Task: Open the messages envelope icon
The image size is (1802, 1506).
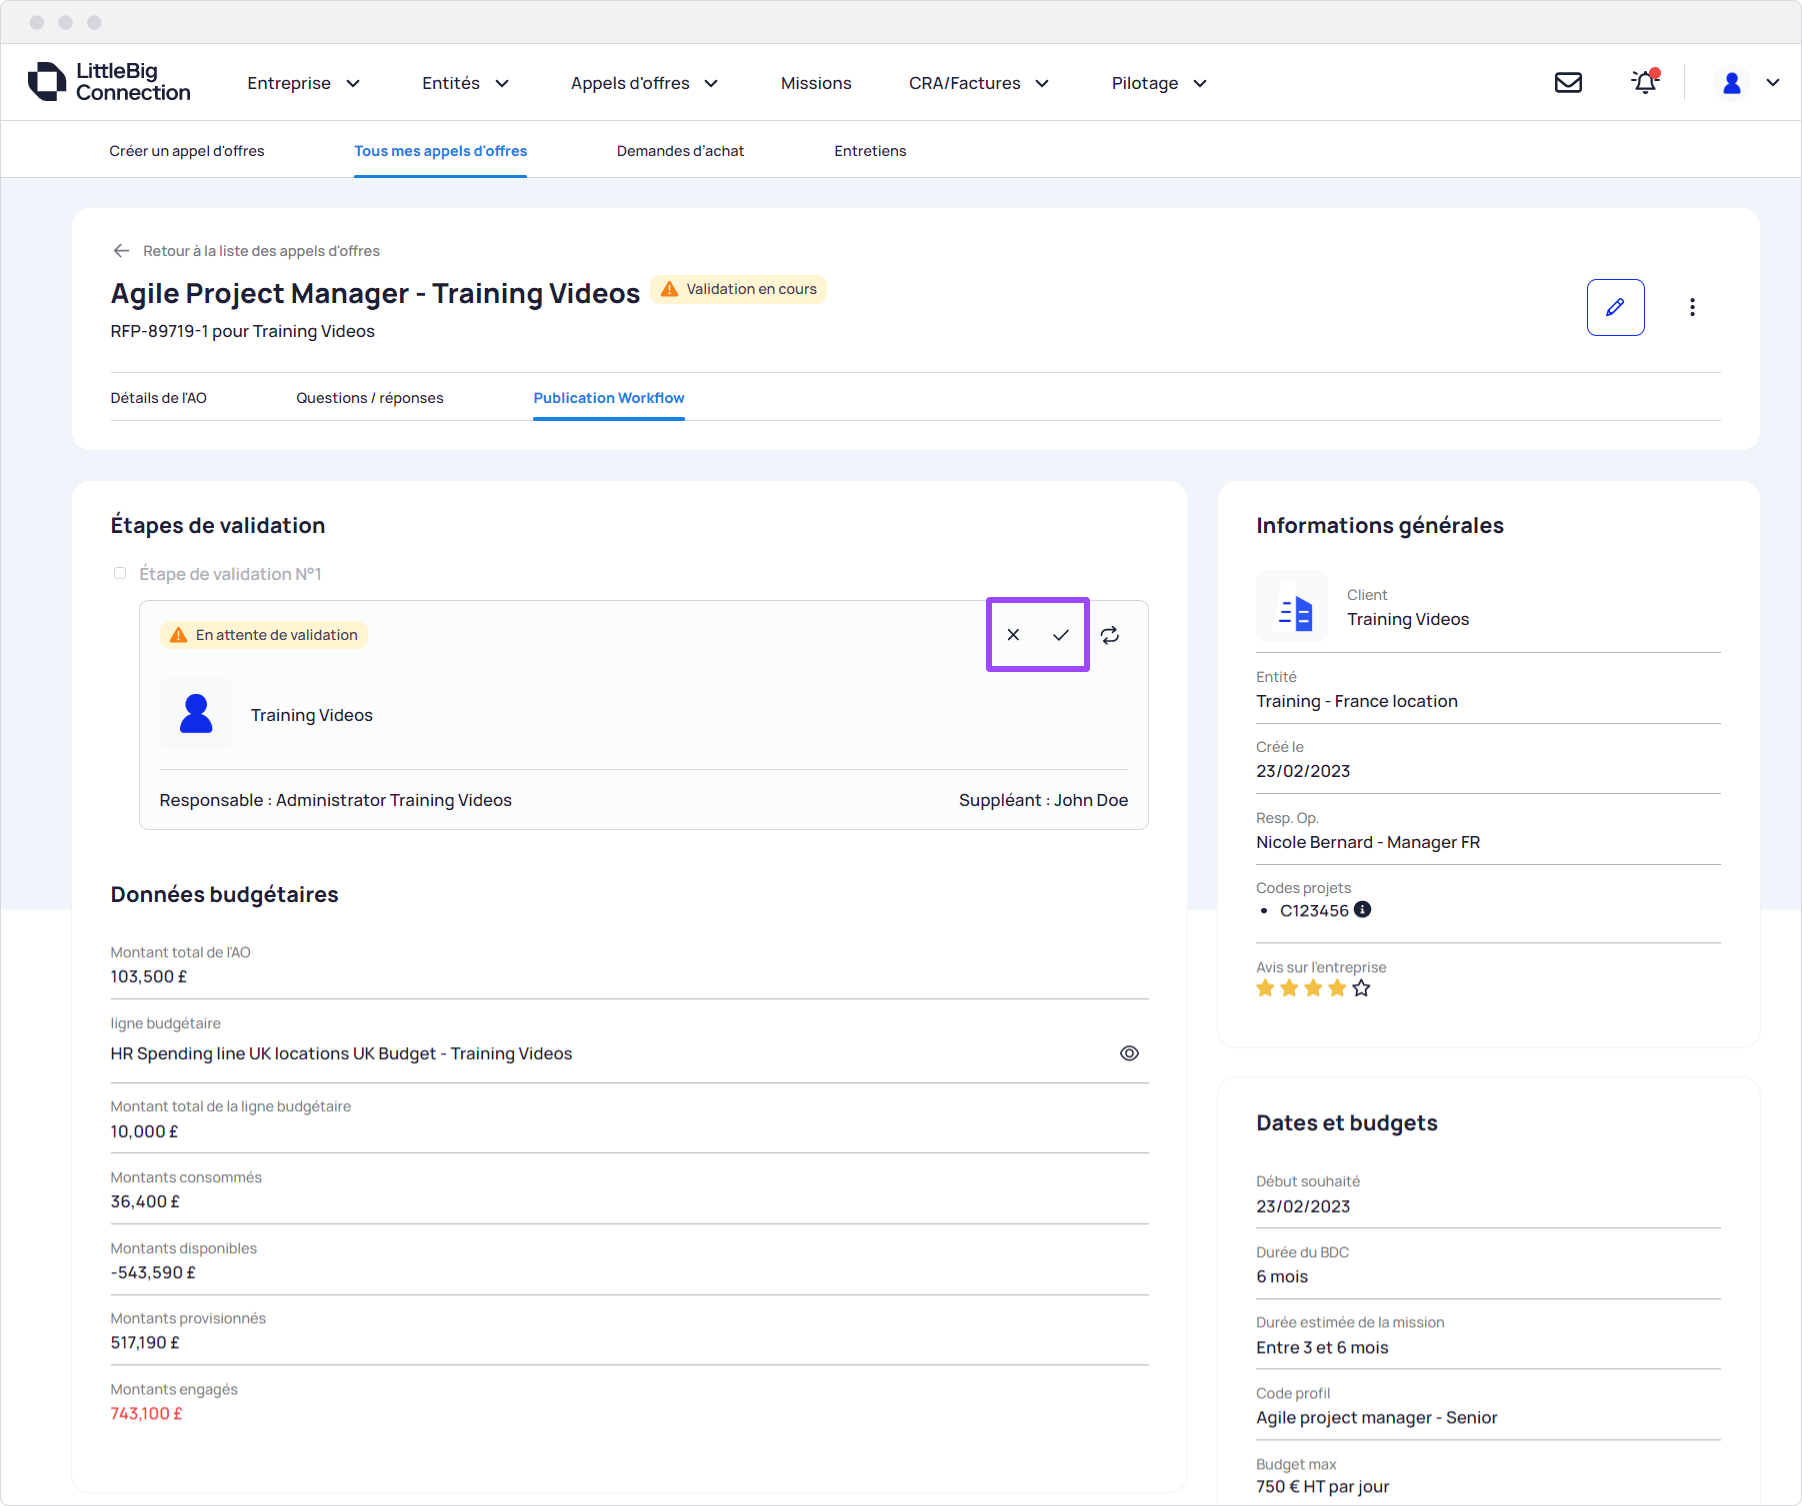Action: pos(1568,83)
